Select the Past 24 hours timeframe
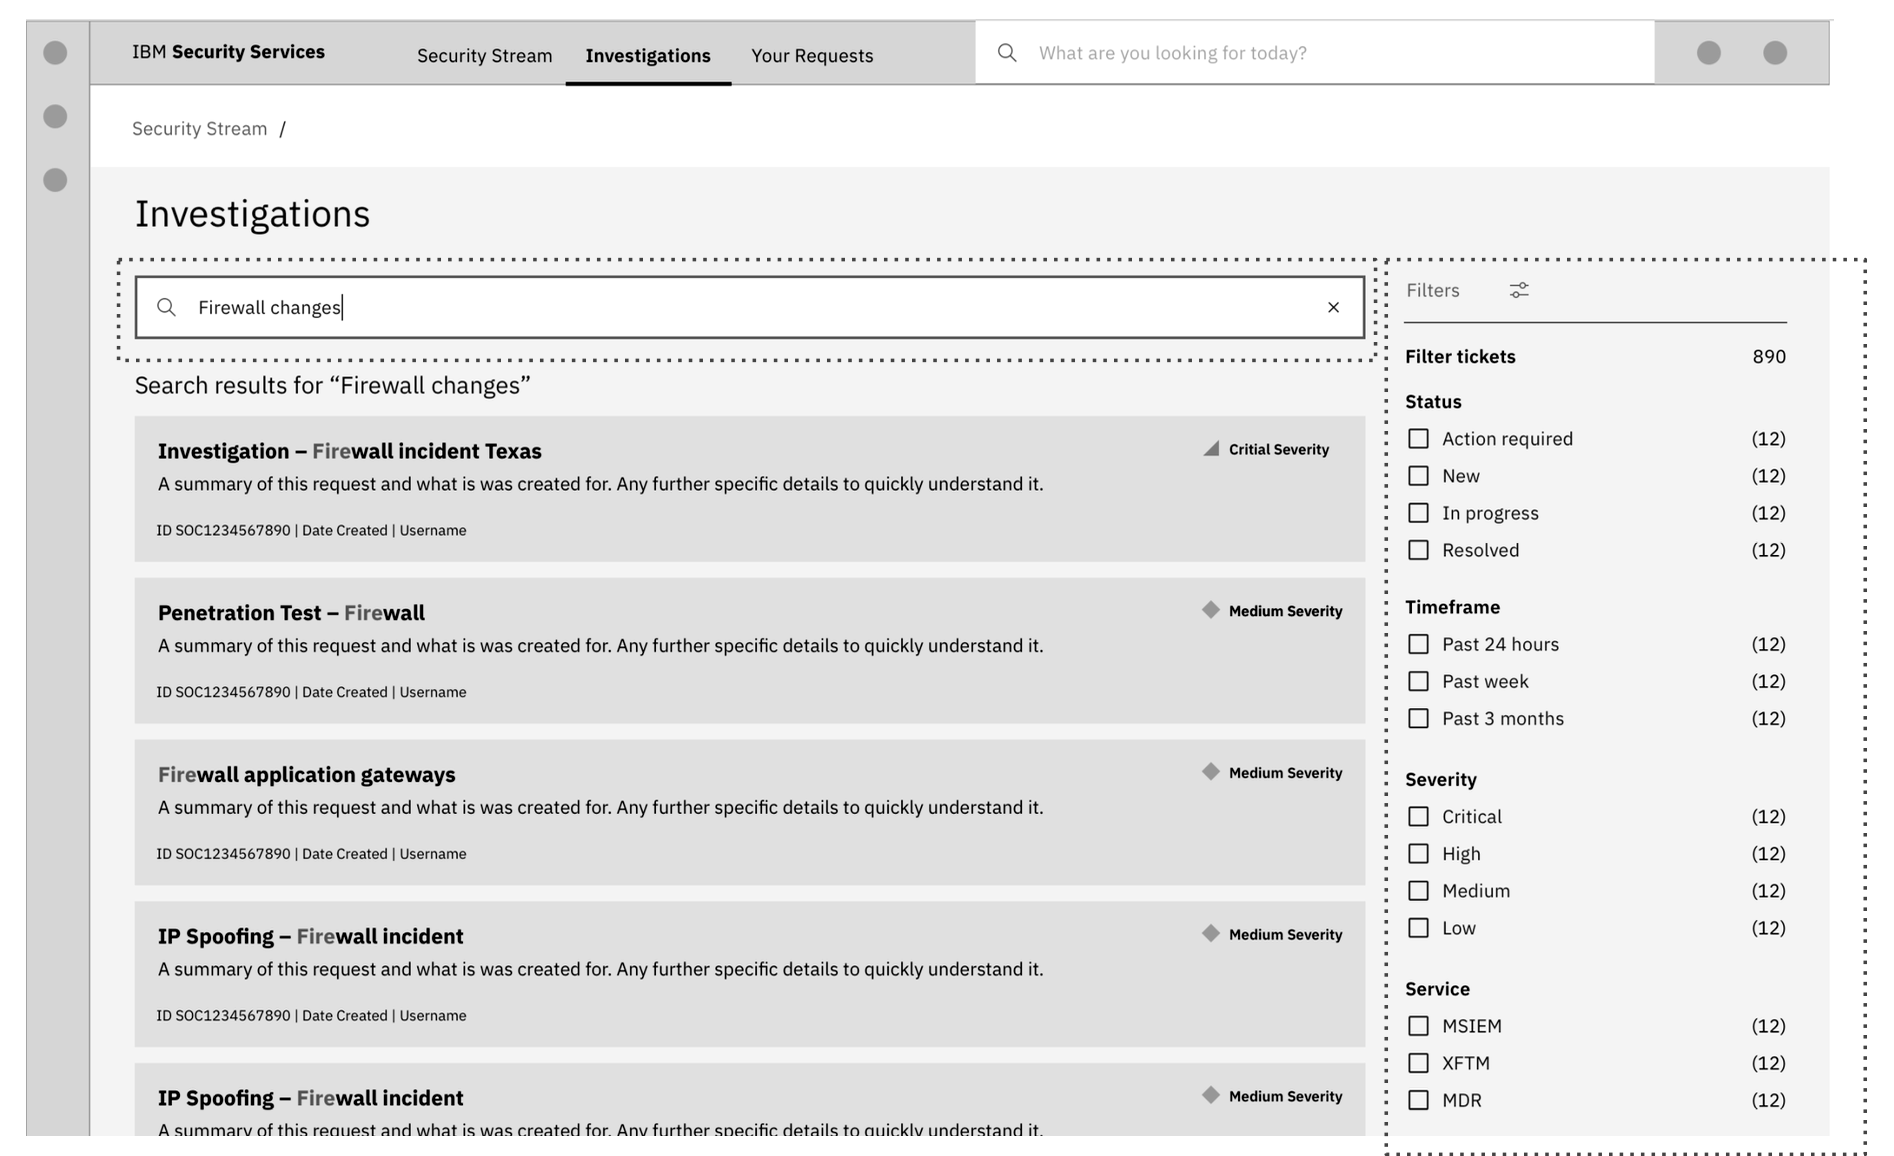This screenshot has height=1156, width=1894. (x=1418, y=644)
